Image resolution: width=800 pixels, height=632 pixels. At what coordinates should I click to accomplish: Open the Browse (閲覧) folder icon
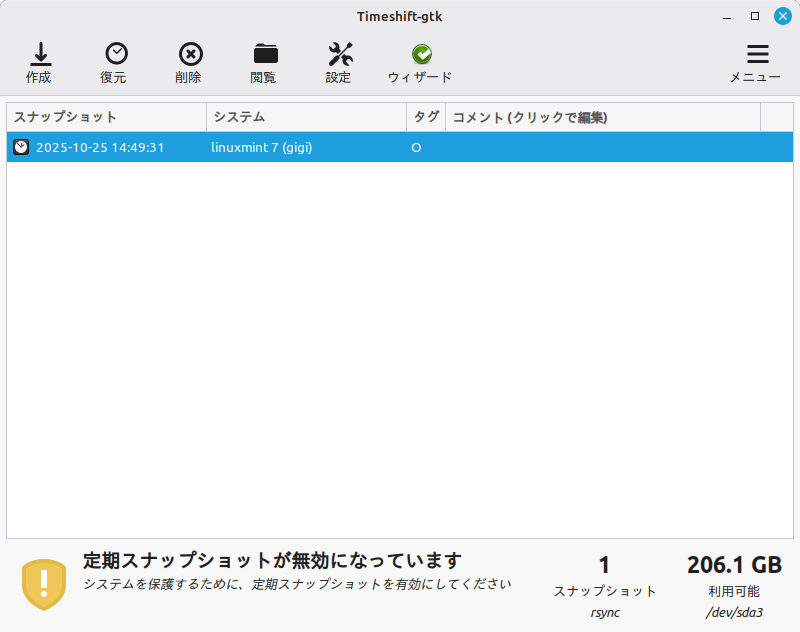tap(264, 54)
